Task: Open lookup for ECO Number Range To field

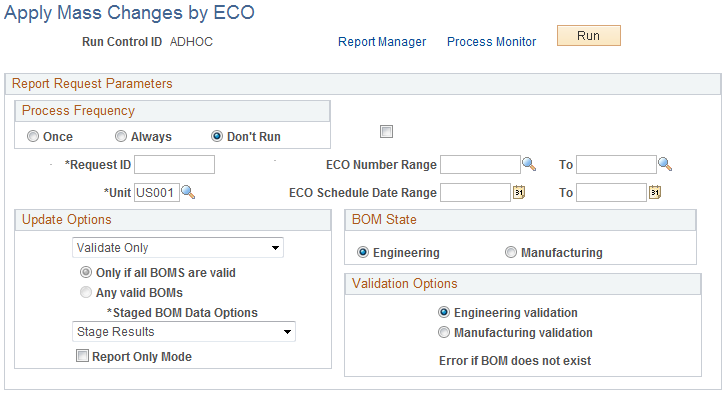Action: (665, 164)
